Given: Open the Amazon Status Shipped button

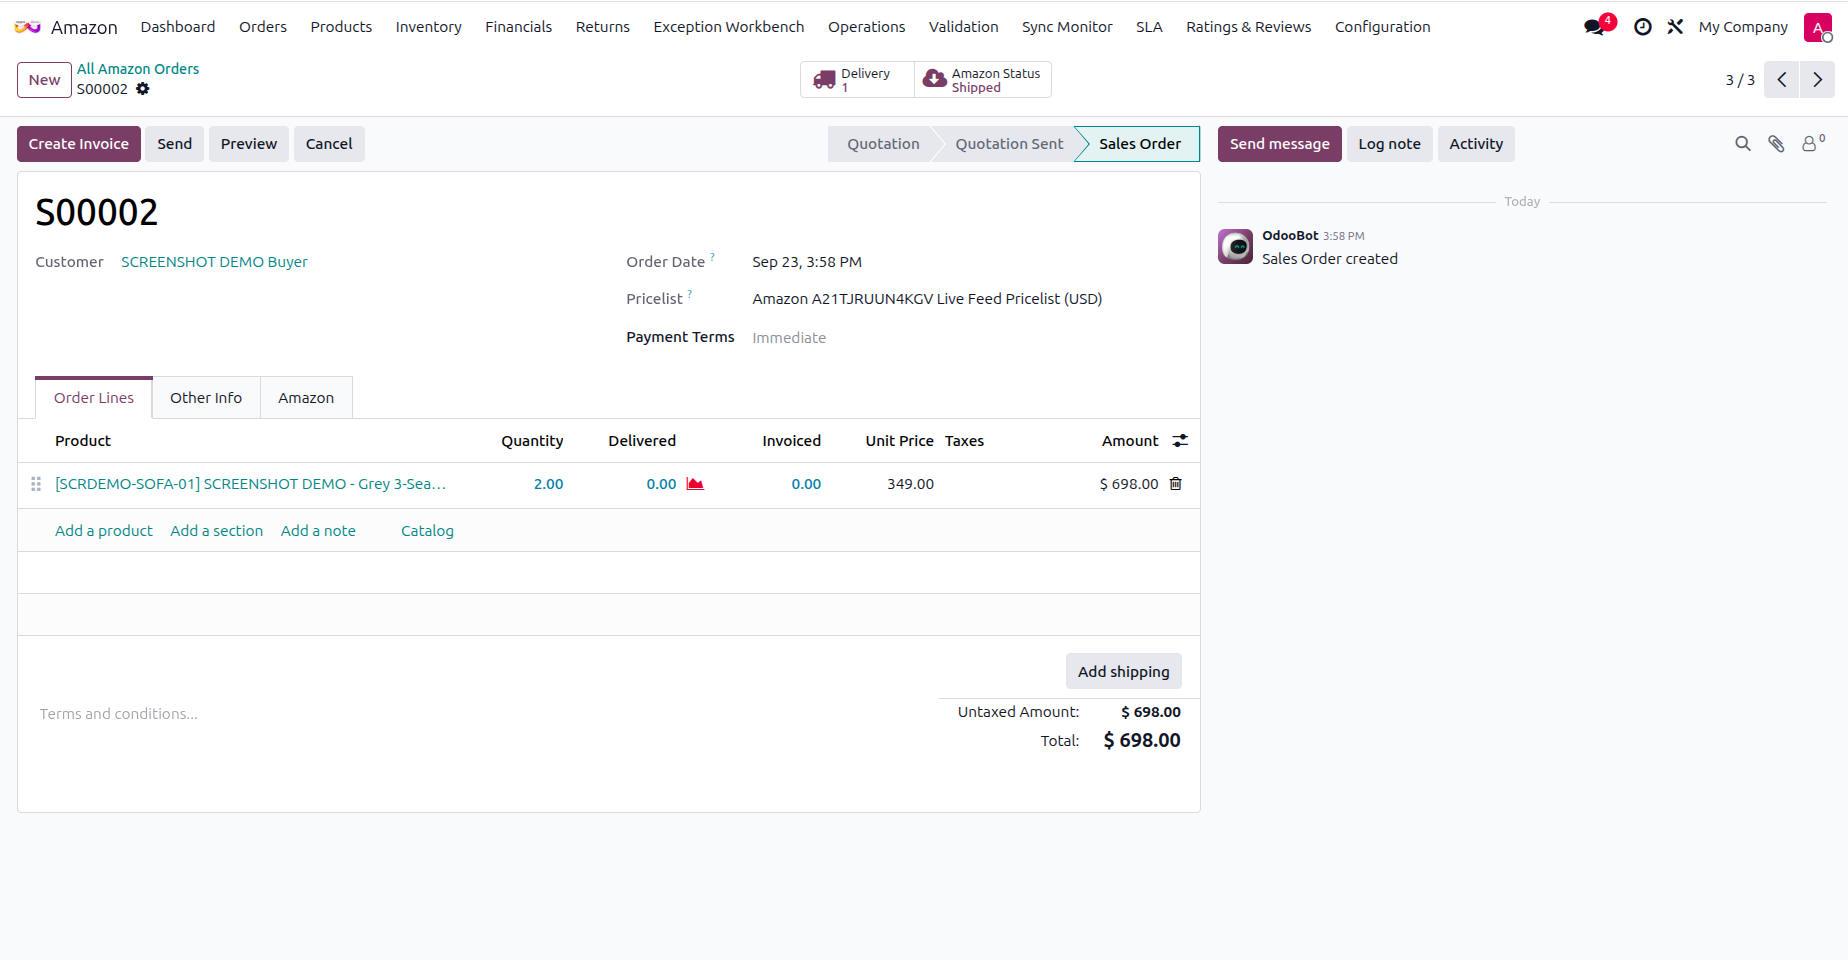Looking at the screenshot, I should [x=982, y=80].
